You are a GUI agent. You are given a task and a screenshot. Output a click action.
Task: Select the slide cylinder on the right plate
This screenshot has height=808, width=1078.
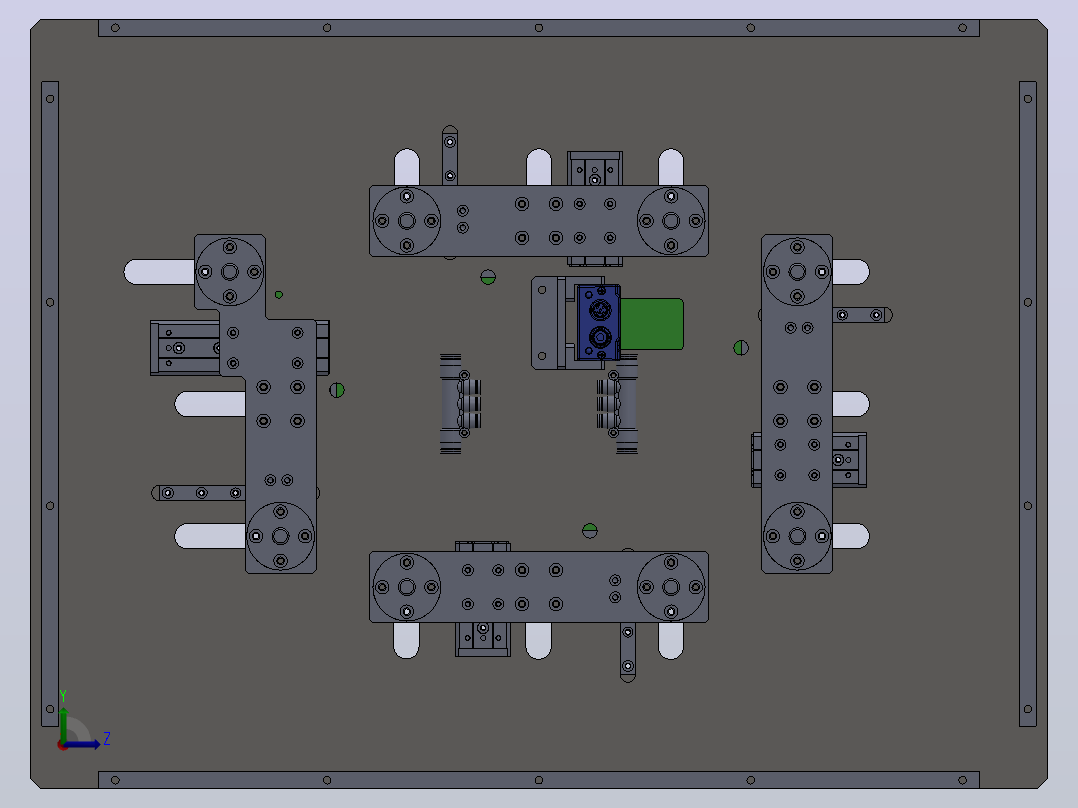coord(849,460)
